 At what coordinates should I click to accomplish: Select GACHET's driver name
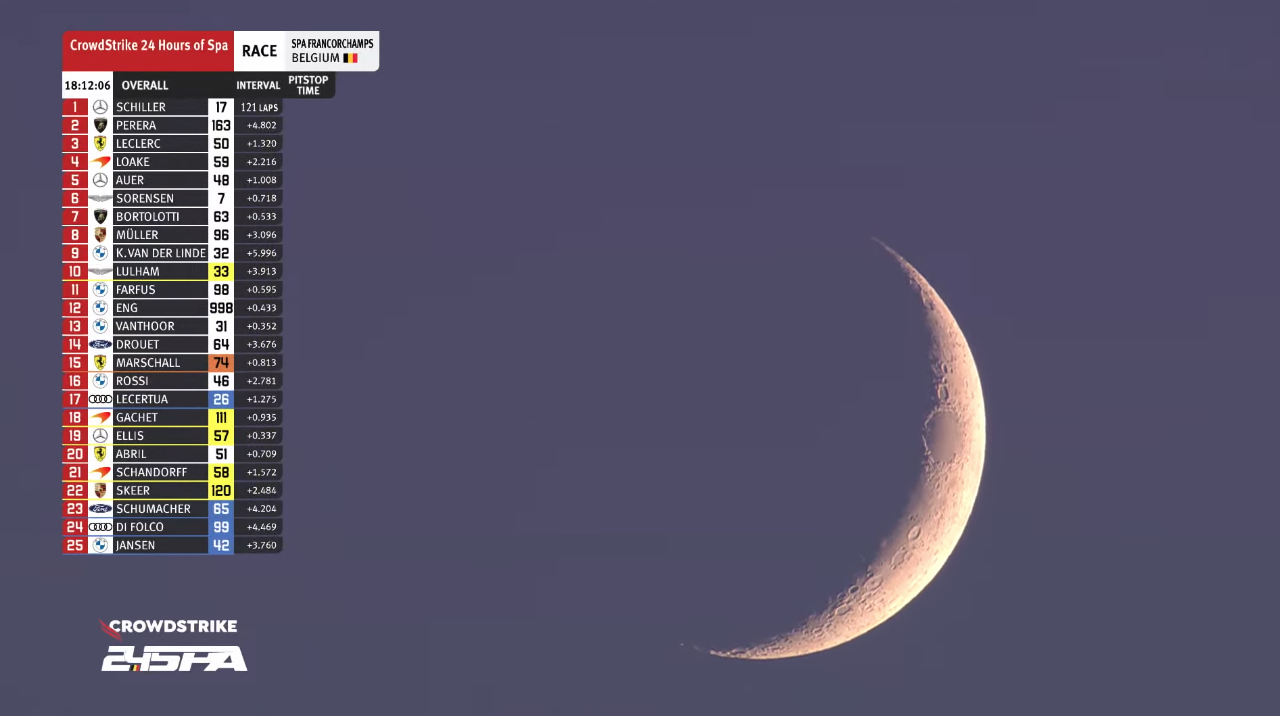137,417
